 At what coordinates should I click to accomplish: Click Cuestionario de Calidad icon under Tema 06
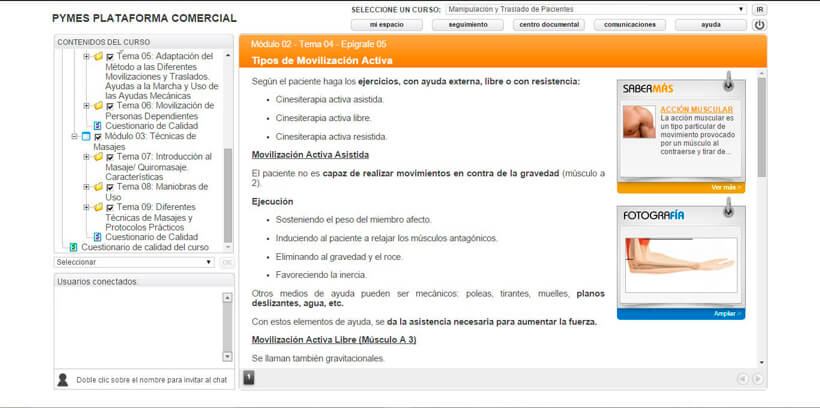[98, 126]
